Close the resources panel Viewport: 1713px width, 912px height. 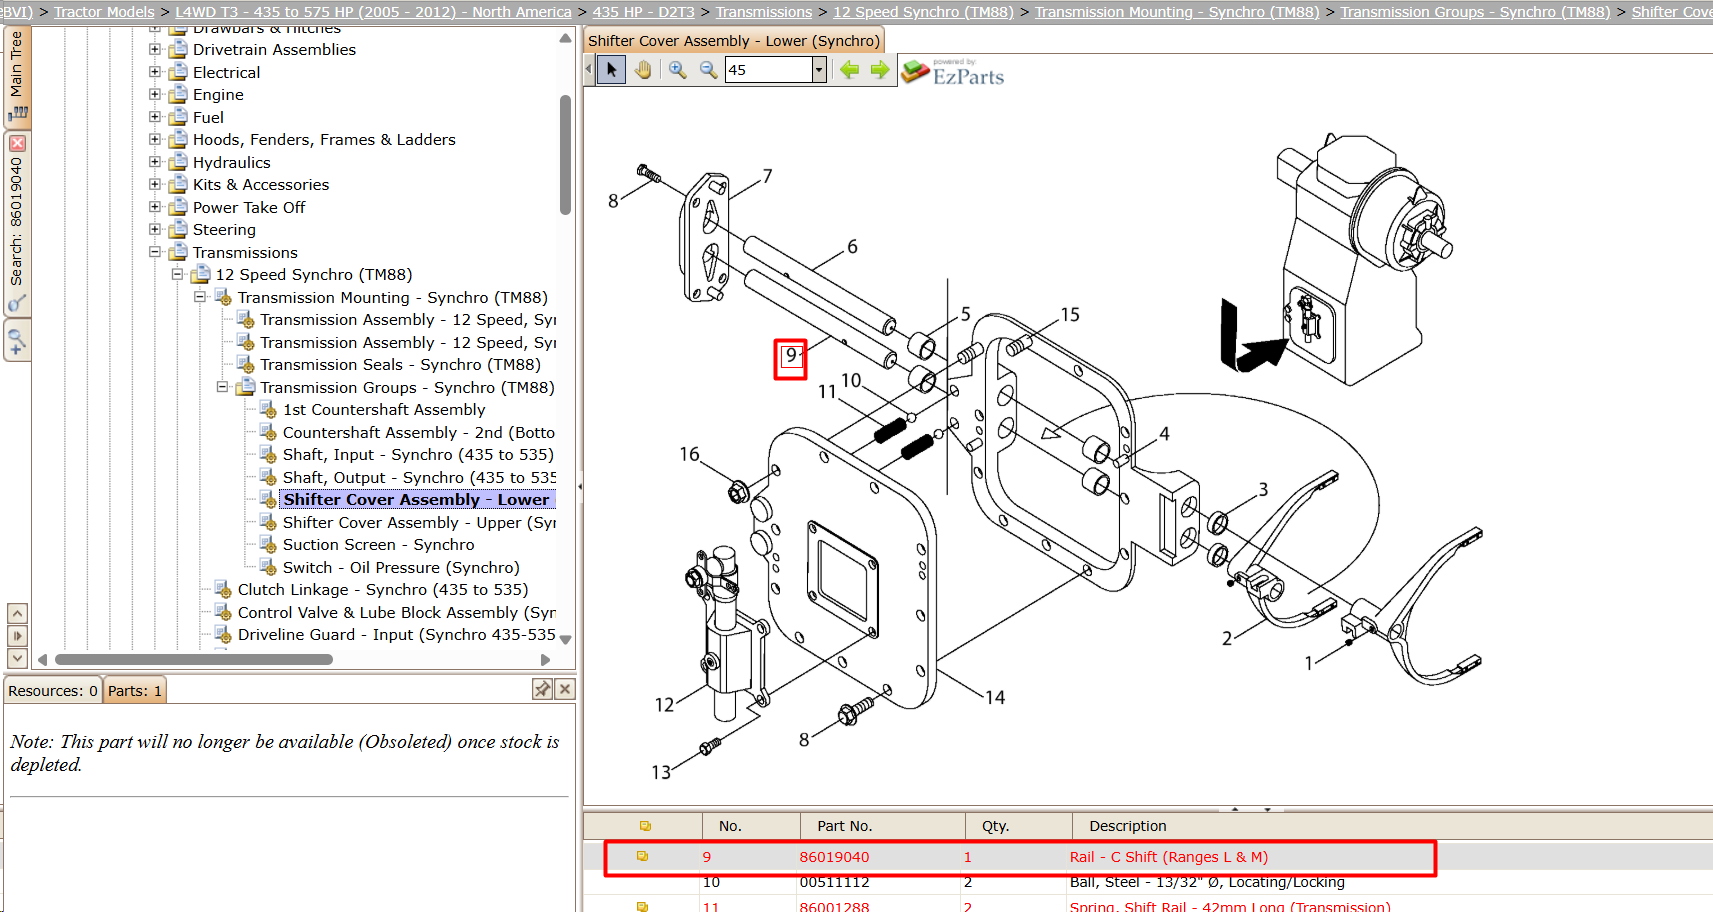pos(564,689)
